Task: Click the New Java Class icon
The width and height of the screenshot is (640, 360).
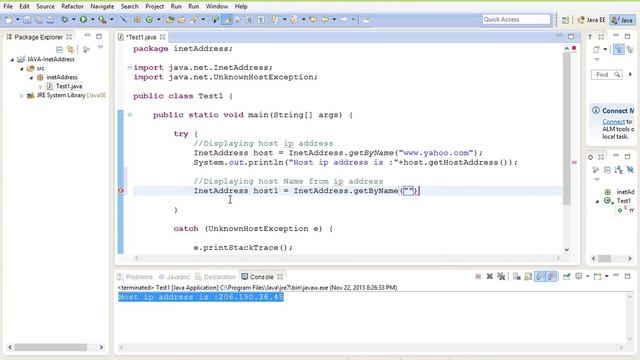Action: click(x=149, y=20)
